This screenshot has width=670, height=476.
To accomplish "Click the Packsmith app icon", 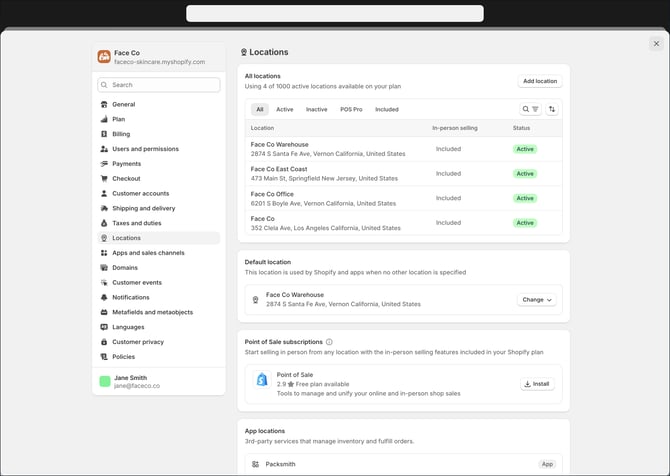I will 256,464.
